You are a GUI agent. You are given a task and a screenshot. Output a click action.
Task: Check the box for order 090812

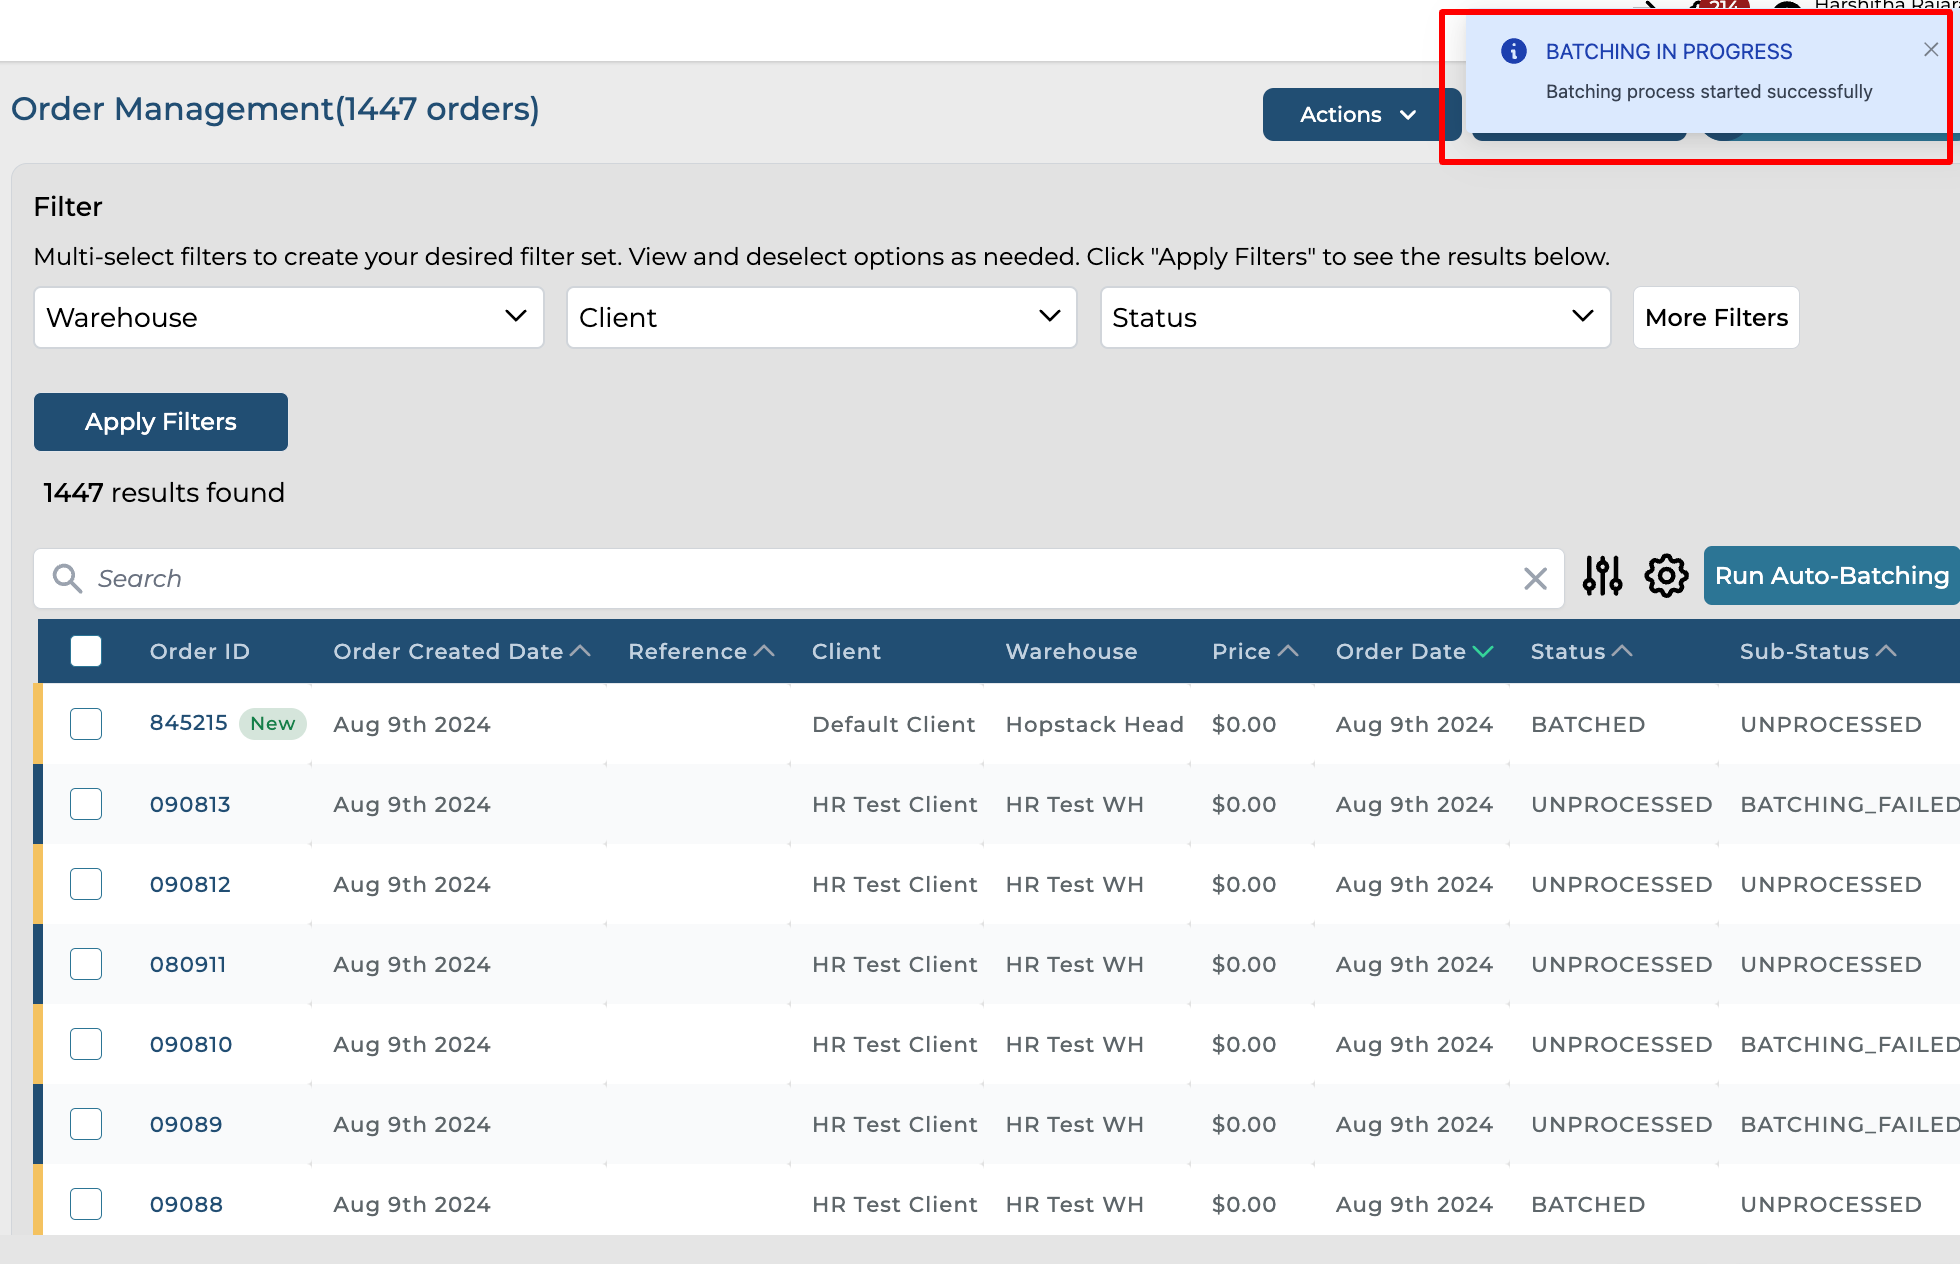(x=86, y=884)
